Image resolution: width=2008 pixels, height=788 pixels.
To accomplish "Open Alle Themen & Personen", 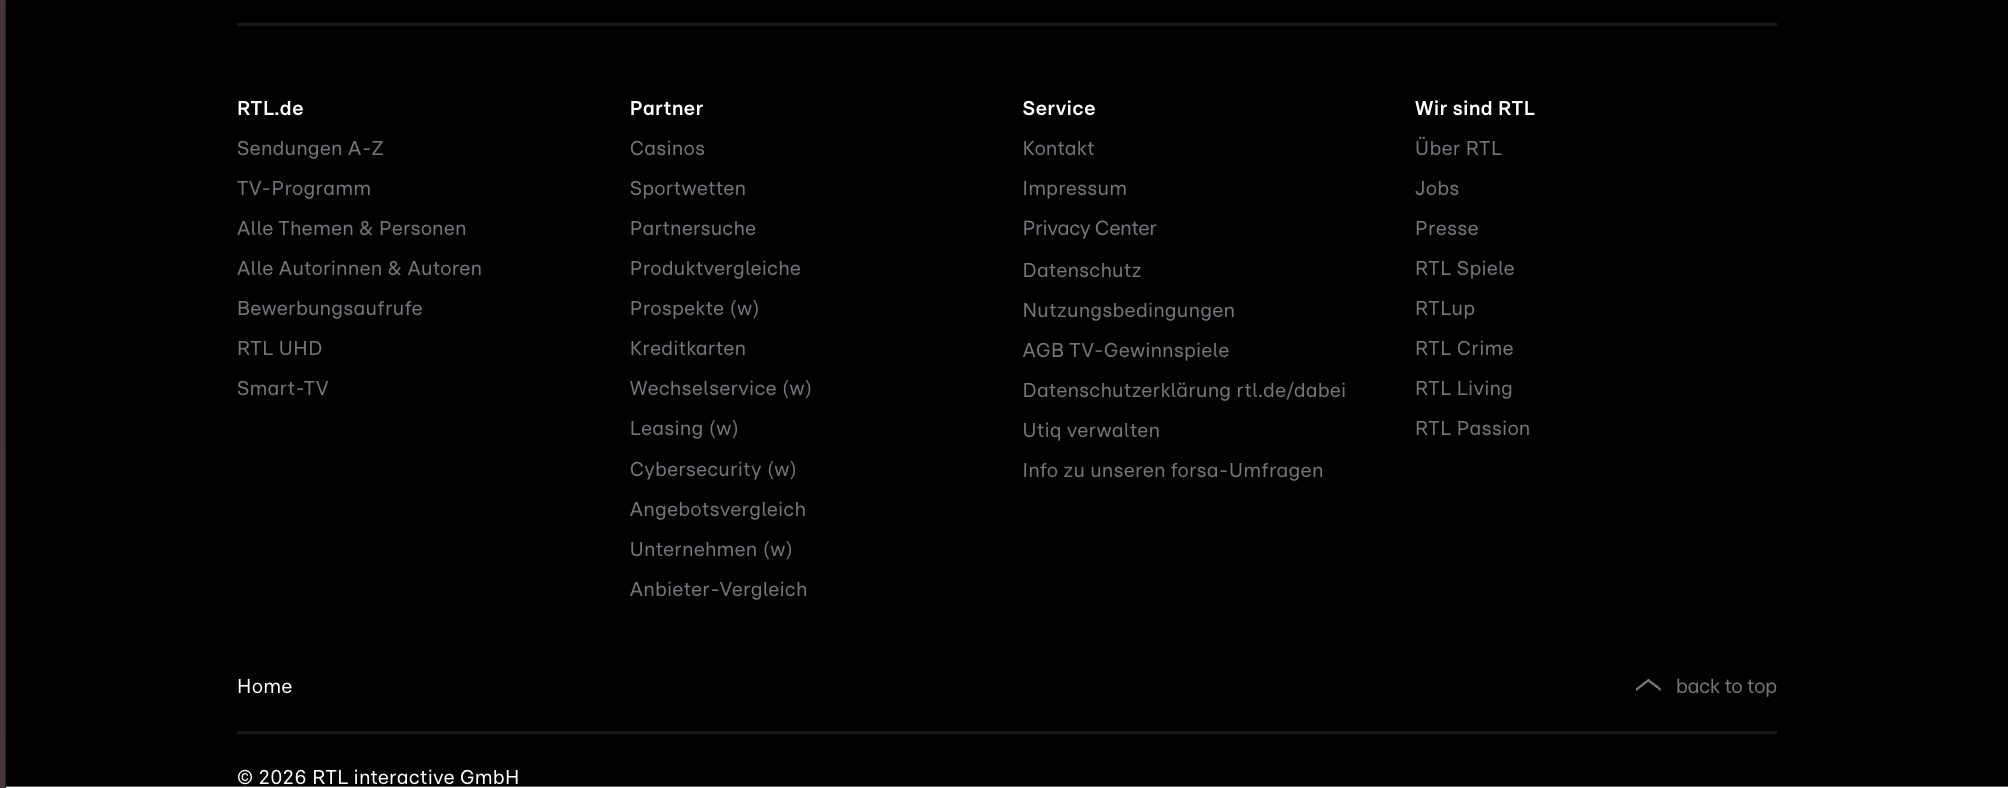I will [351, 228].
